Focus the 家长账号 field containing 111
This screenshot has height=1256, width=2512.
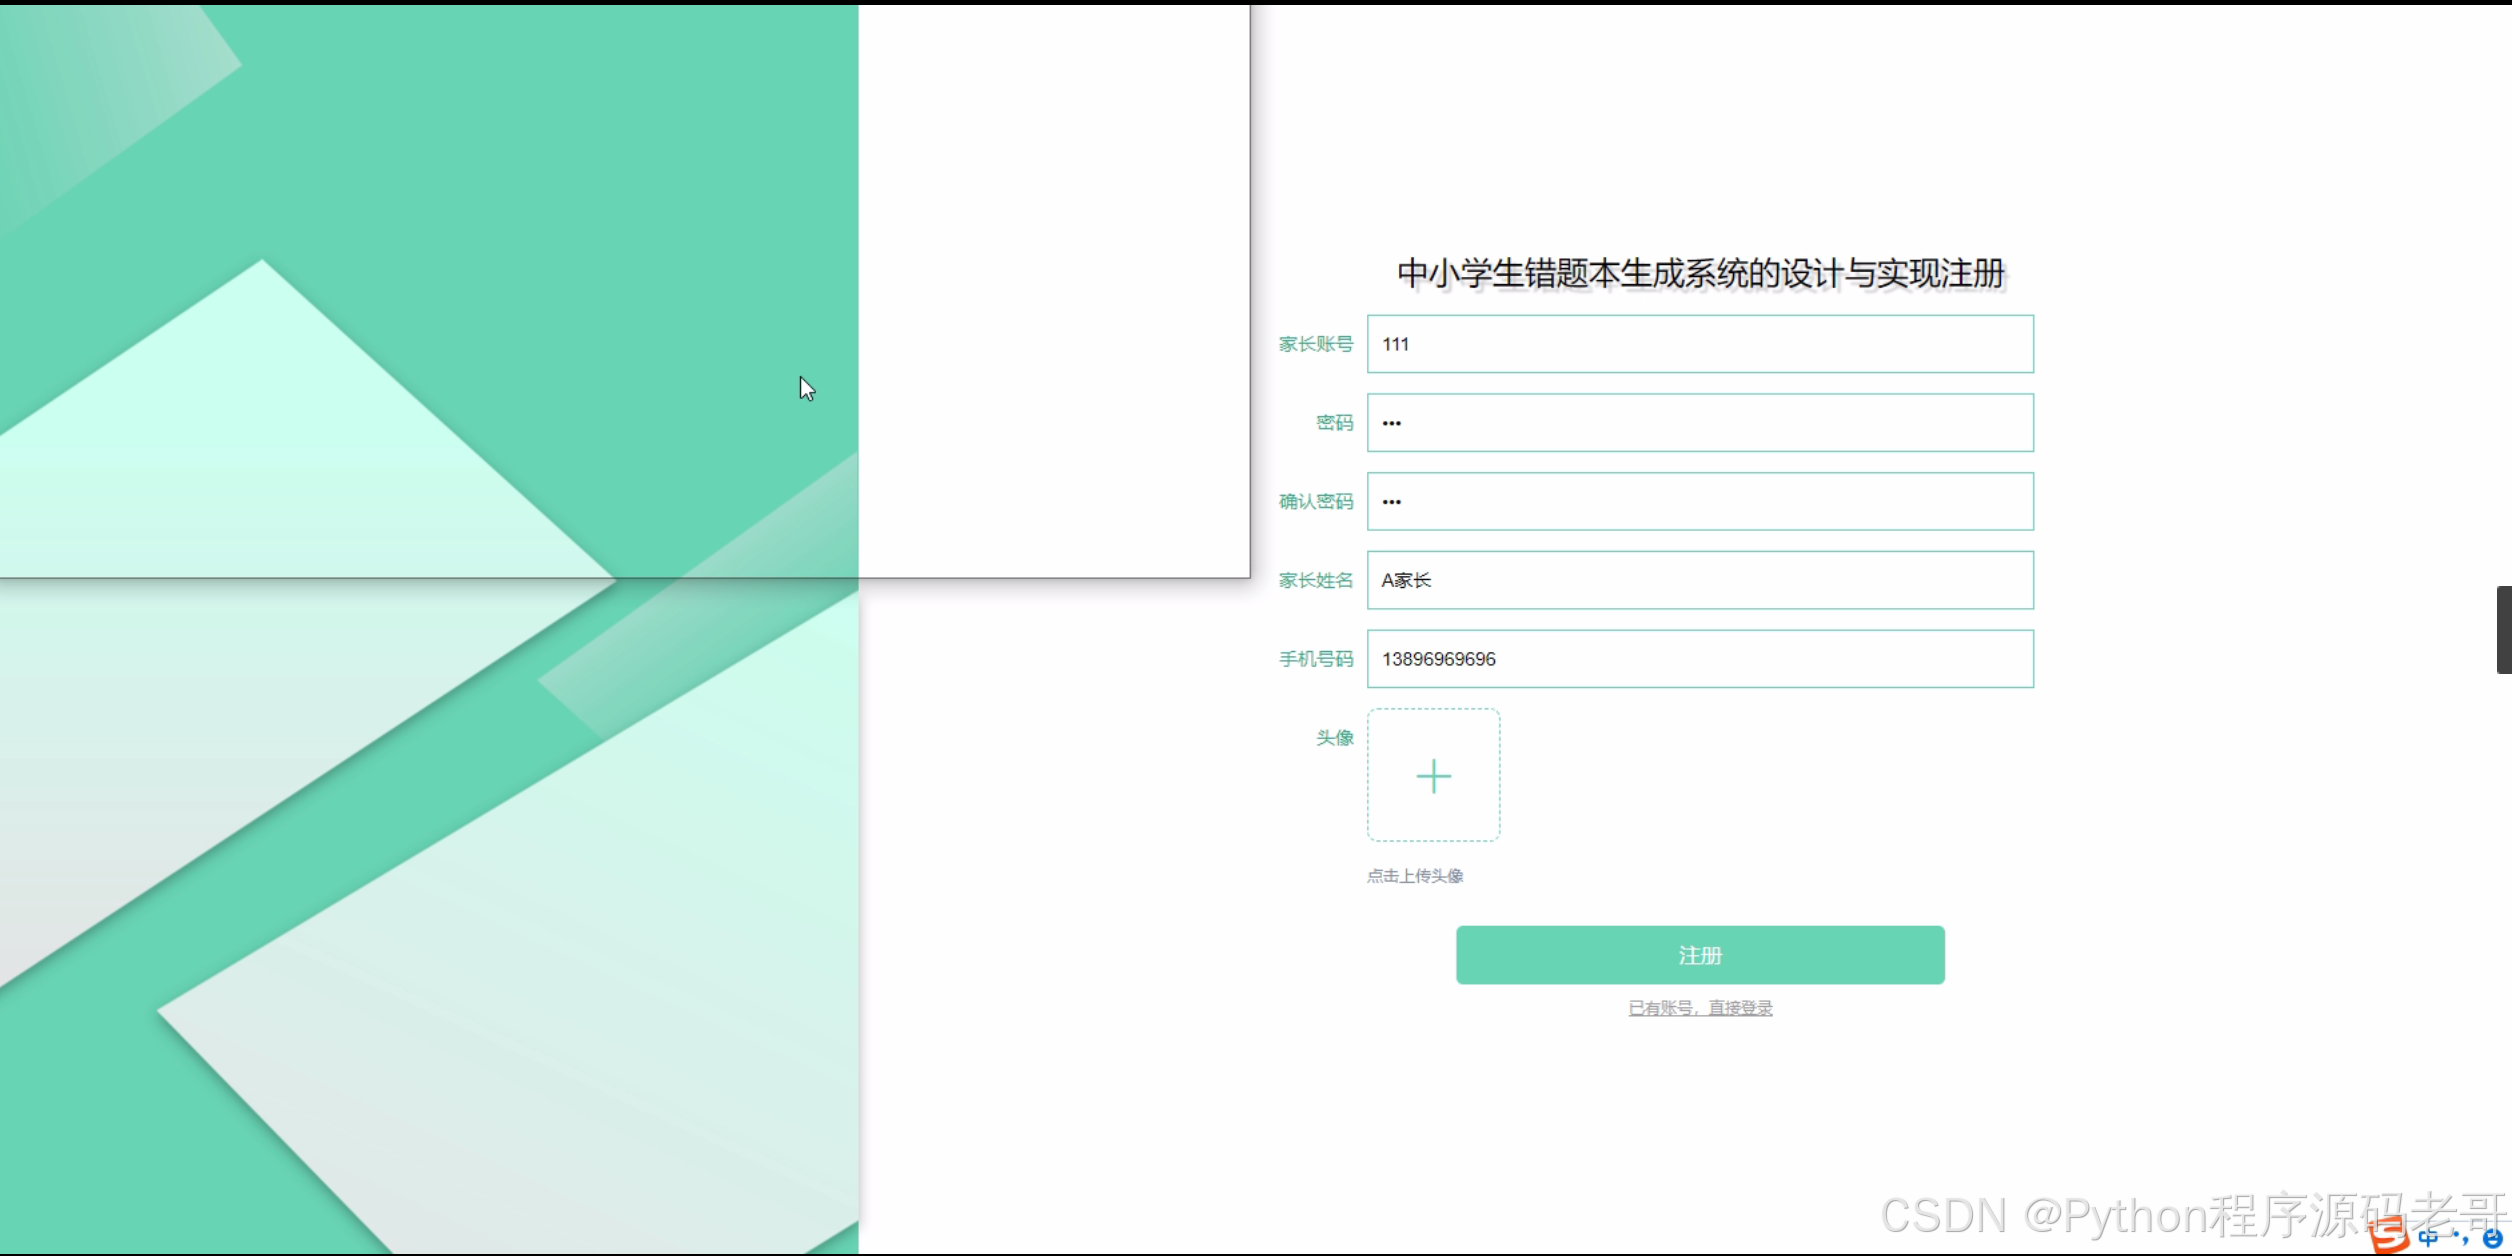tap(1700, 344)
